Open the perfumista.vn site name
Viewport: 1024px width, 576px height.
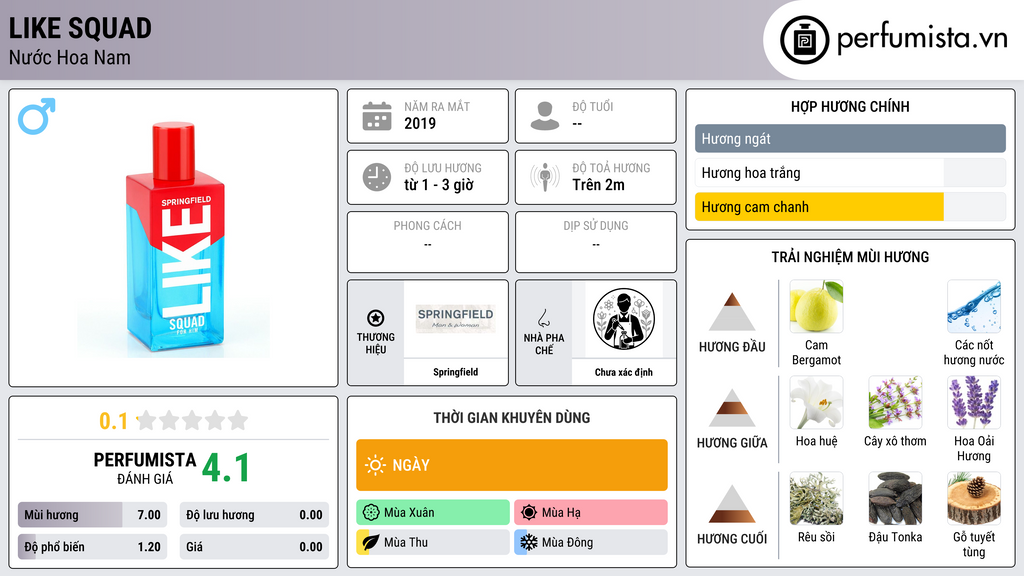(922, 38)
